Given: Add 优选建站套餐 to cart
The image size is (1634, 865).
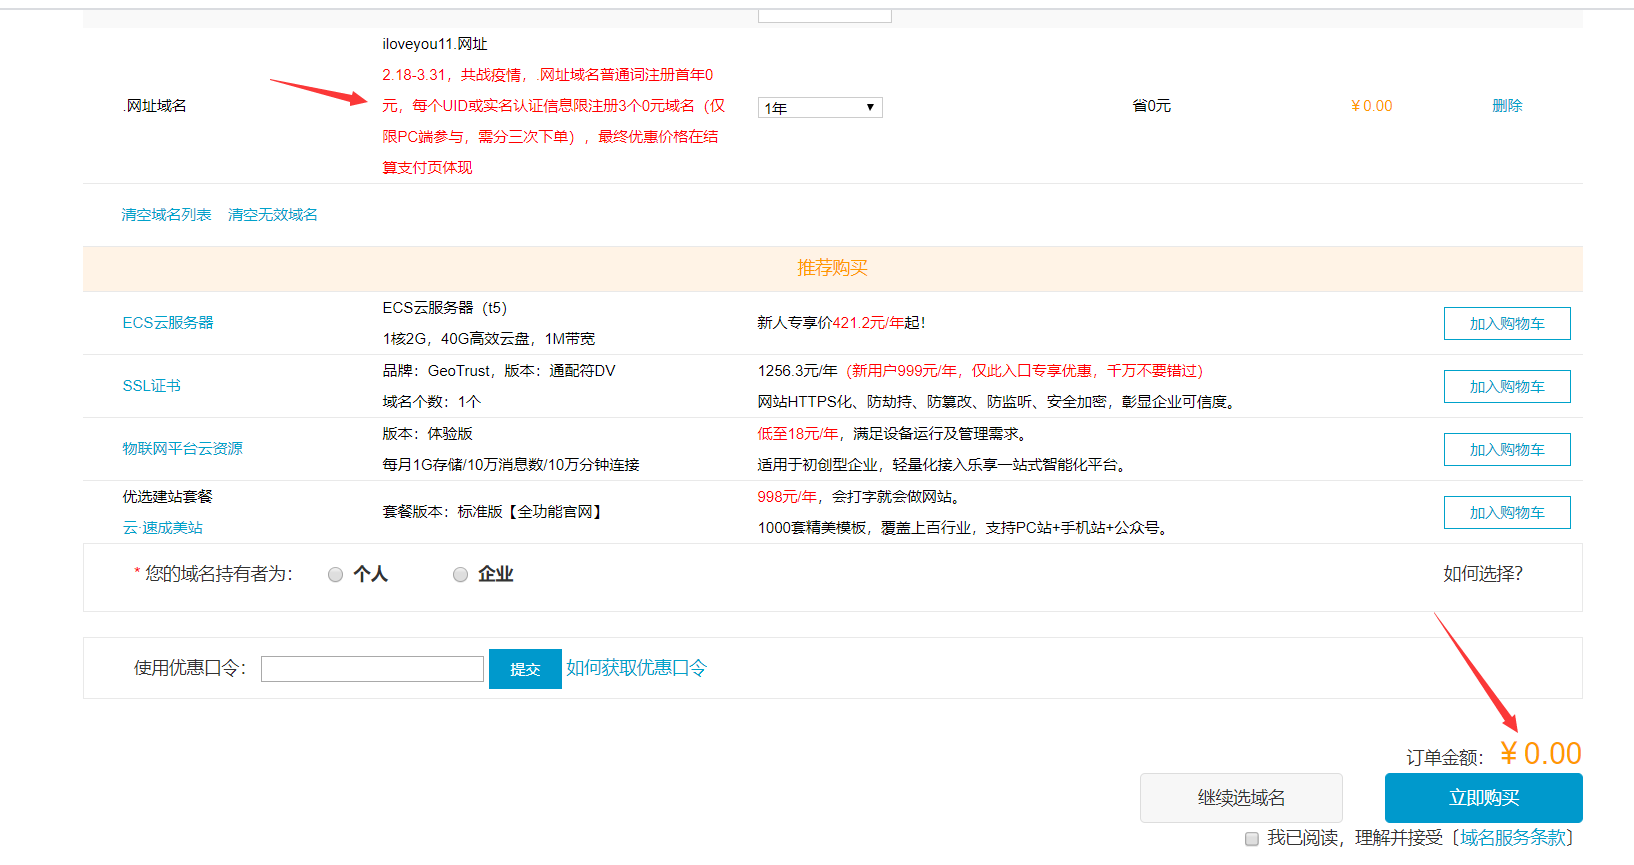Looking at the screenshot, I should 1507,513.
